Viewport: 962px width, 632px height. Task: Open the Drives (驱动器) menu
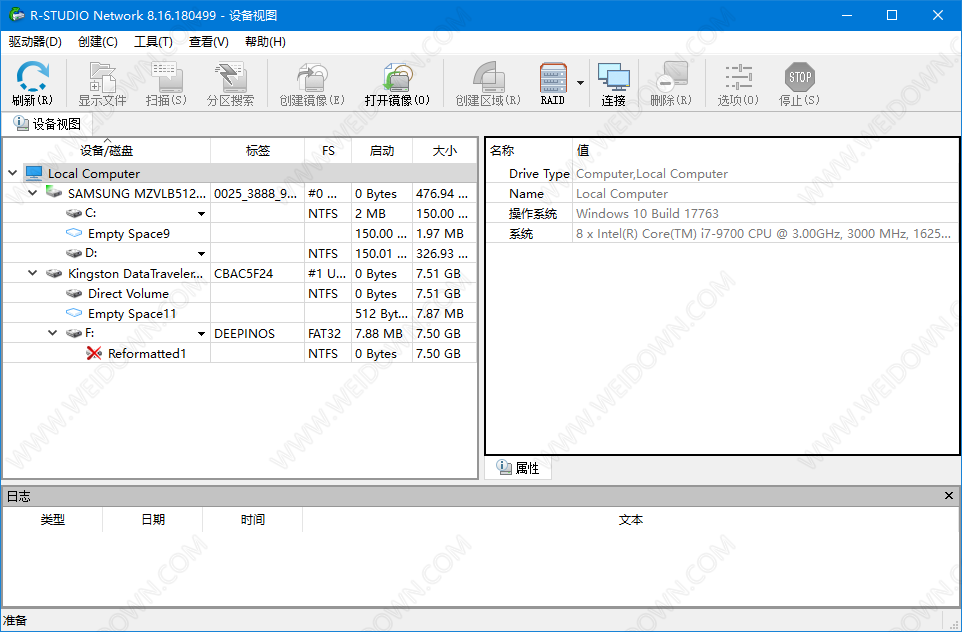point(35,41)
